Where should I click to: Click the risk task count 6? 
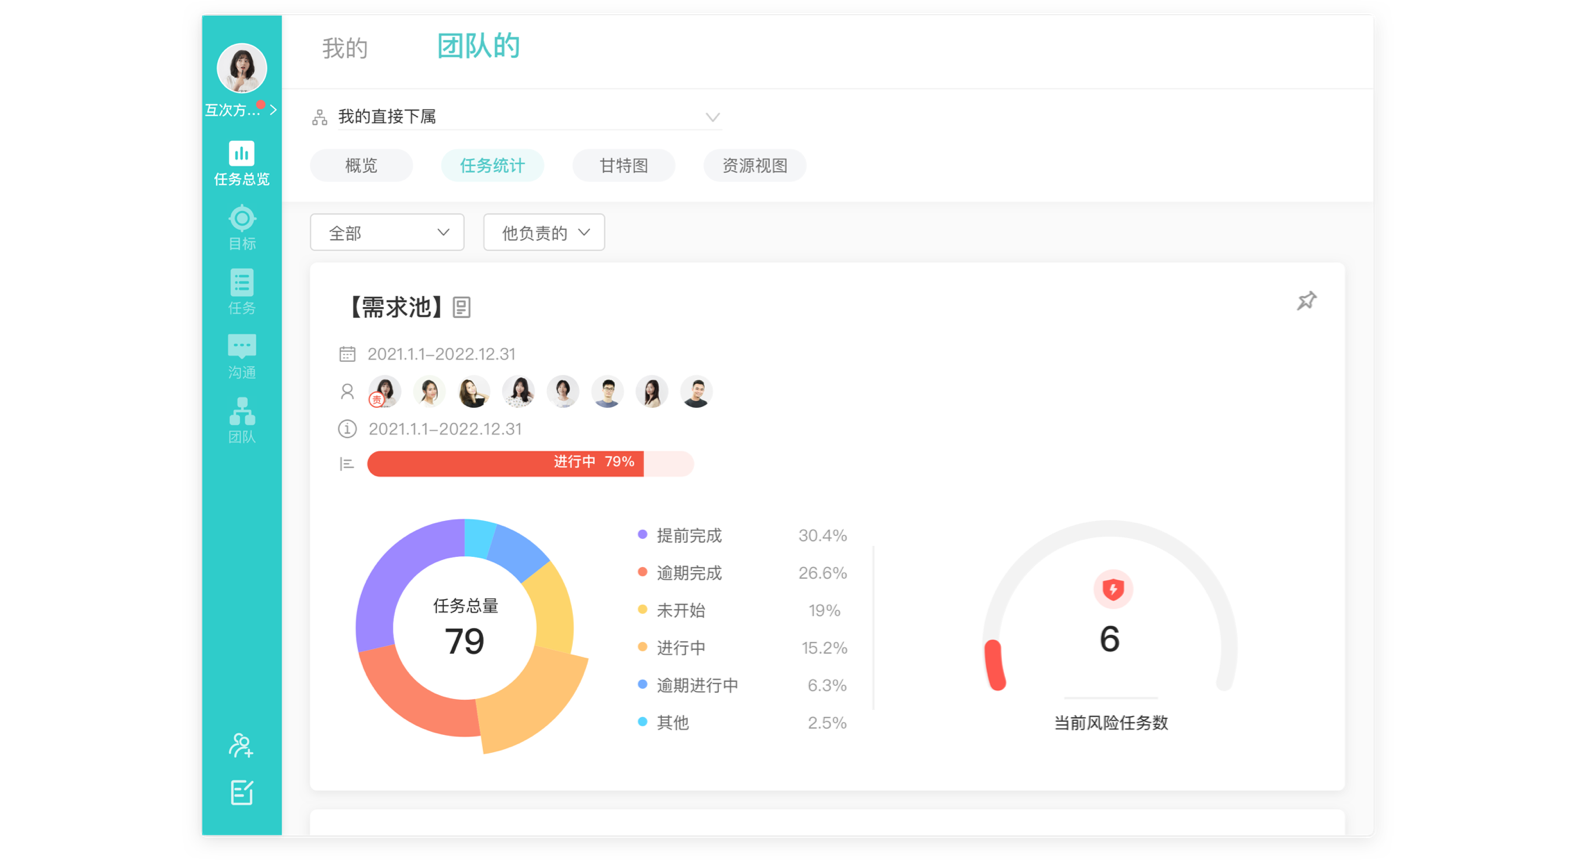click(1110, 639)
